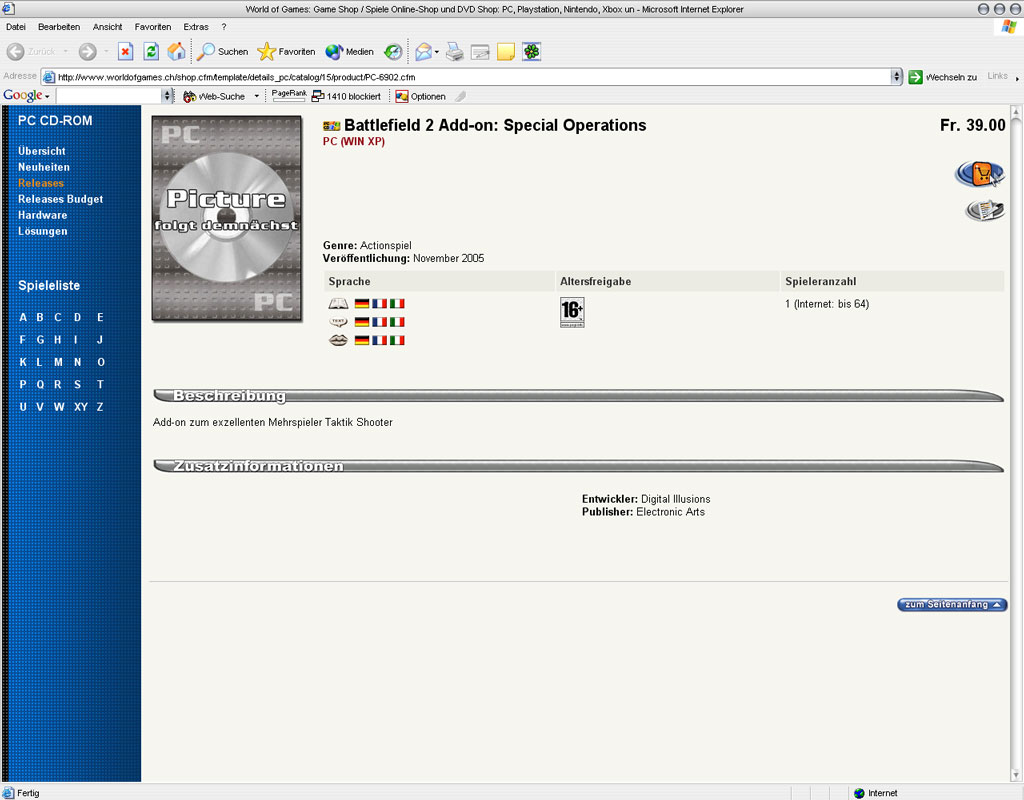
Task: Click the speech lips language icon
Action: click(338, 340)
